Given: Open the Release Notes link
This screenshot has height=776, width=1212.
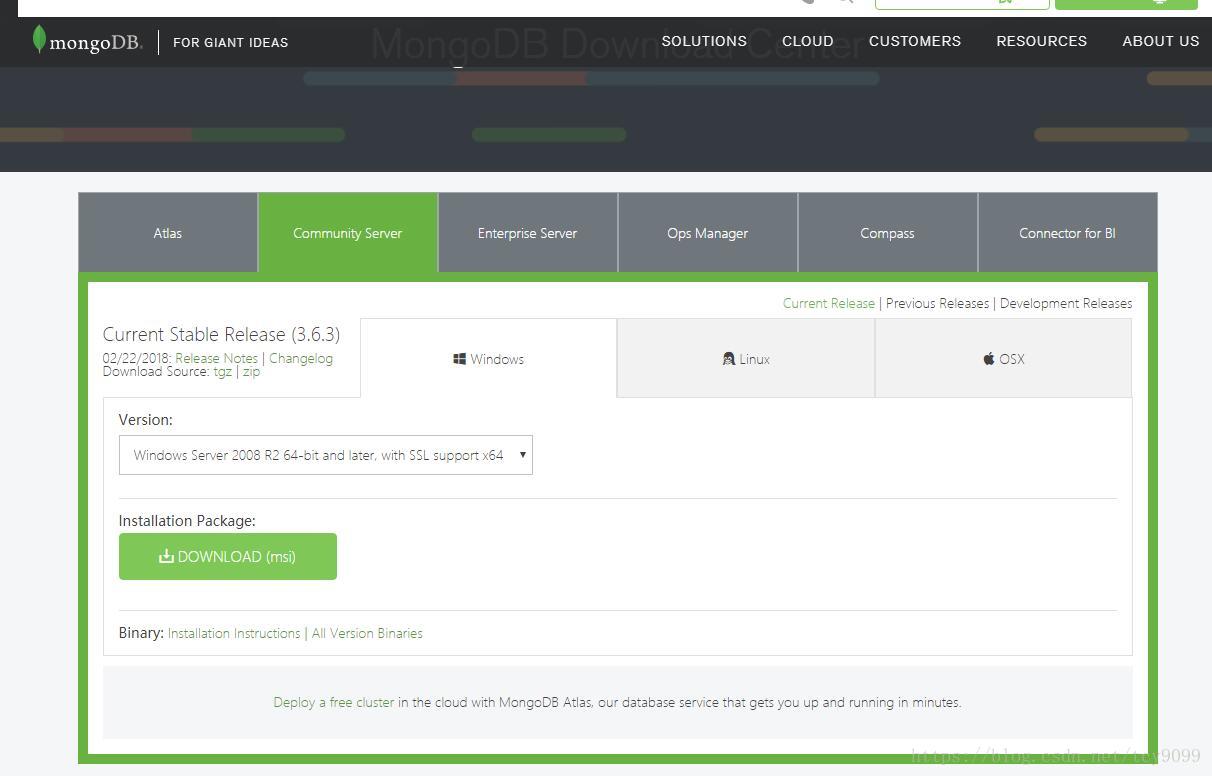Looking at the screenshot, I should point(216,358).
